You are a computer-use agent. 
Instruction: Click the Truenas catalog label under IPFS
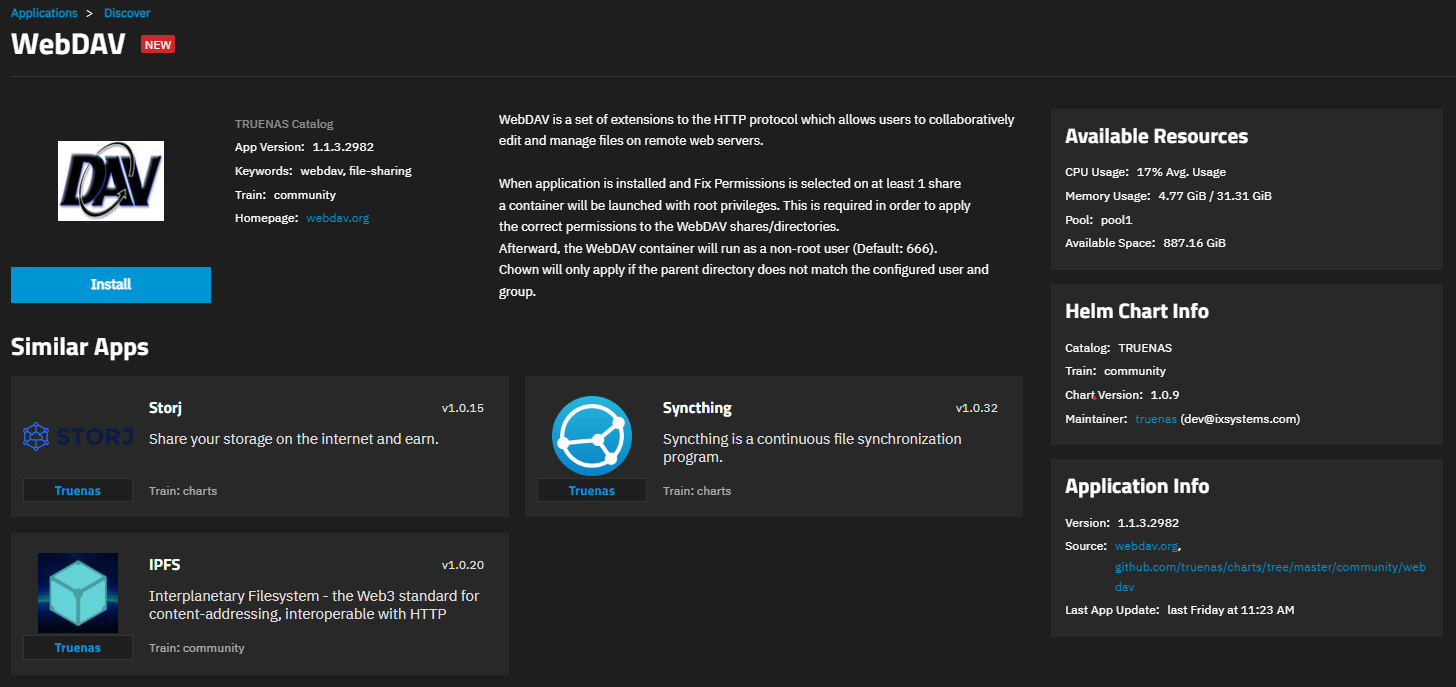(78, 648)
